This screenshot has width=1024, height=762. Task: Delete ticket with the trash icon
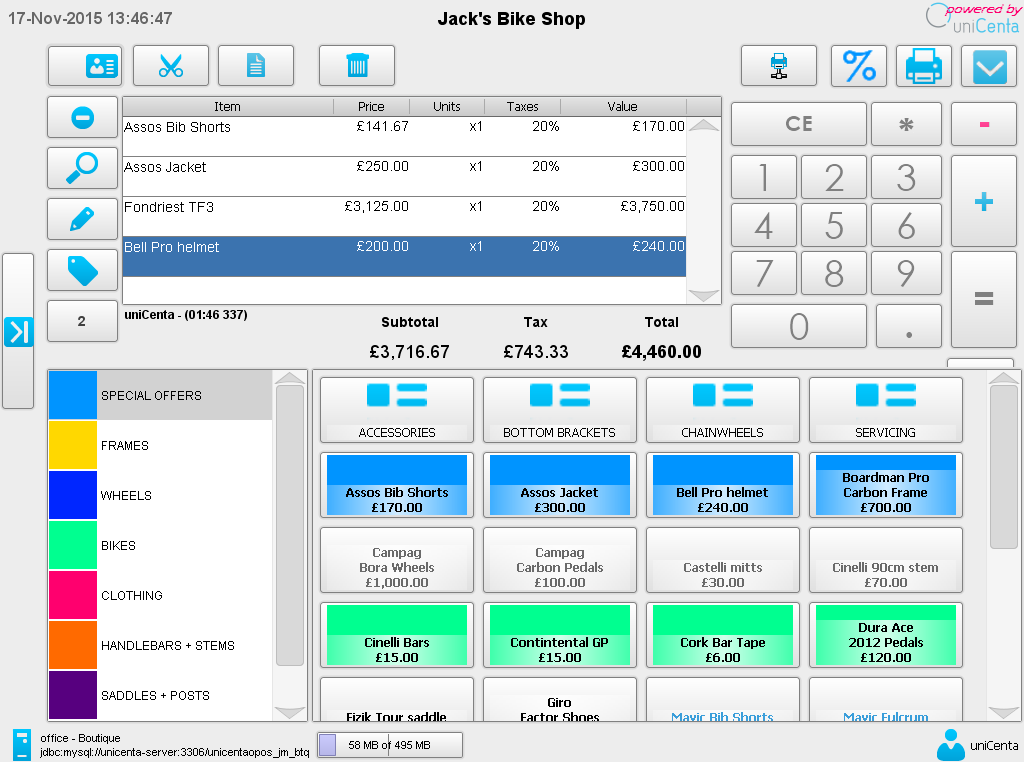[x=357, y=65]
